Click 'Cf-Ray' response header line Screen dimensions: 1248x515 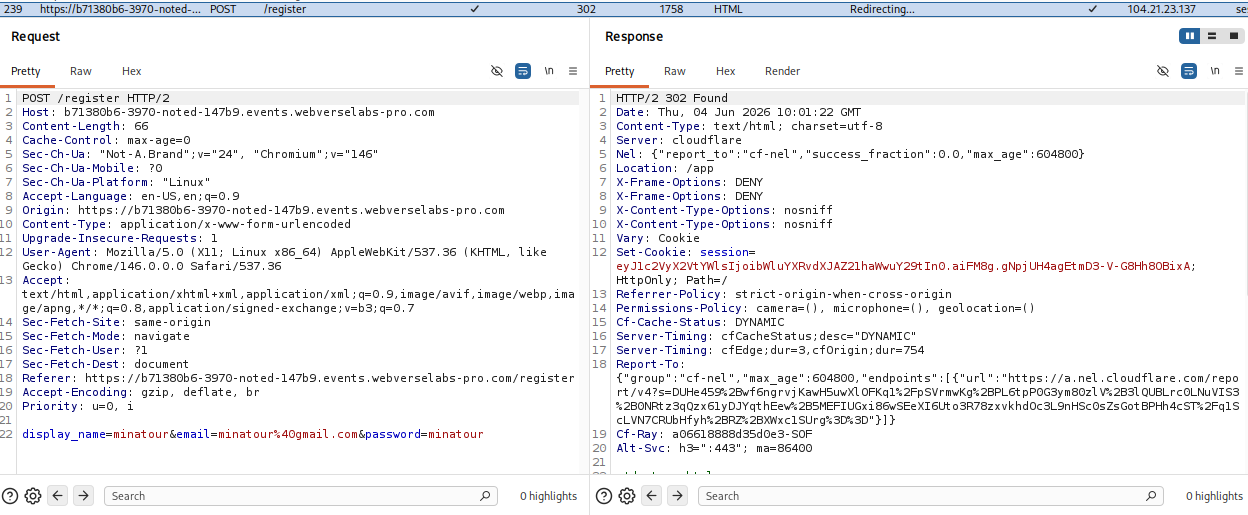714,434
